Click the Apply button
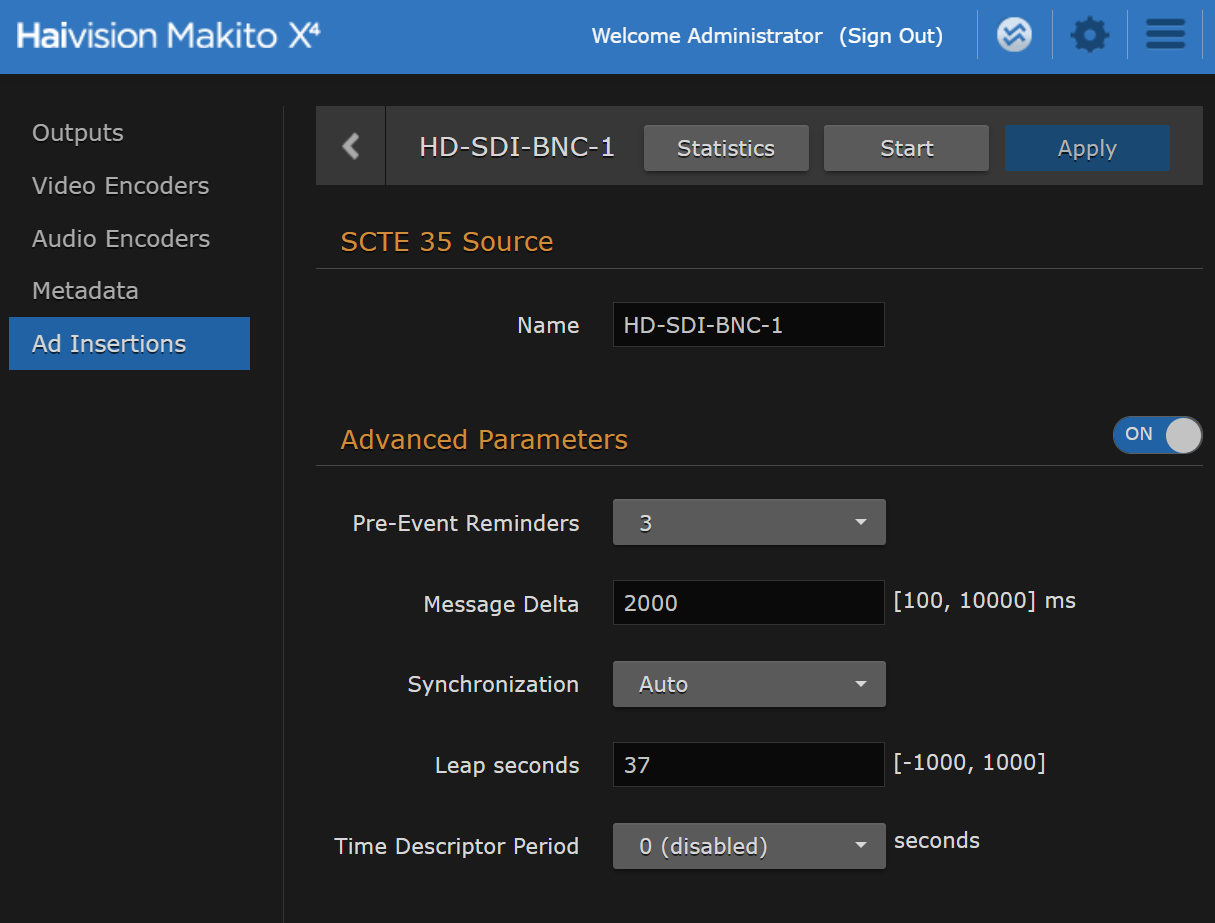 tap(1087, 148)
